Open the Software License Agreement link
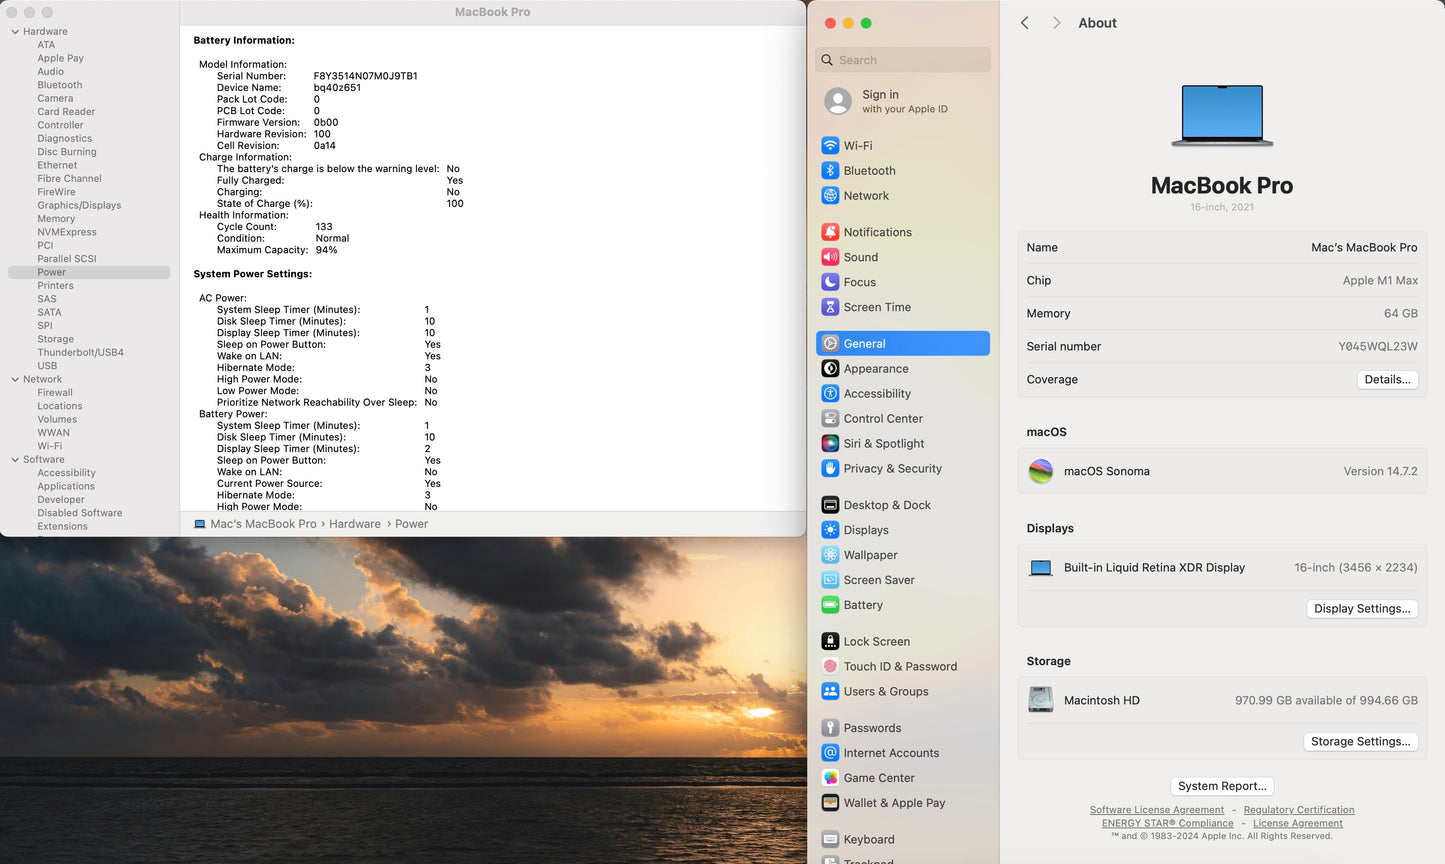This screenshot has height=864, width=1445. (1156, 810)
